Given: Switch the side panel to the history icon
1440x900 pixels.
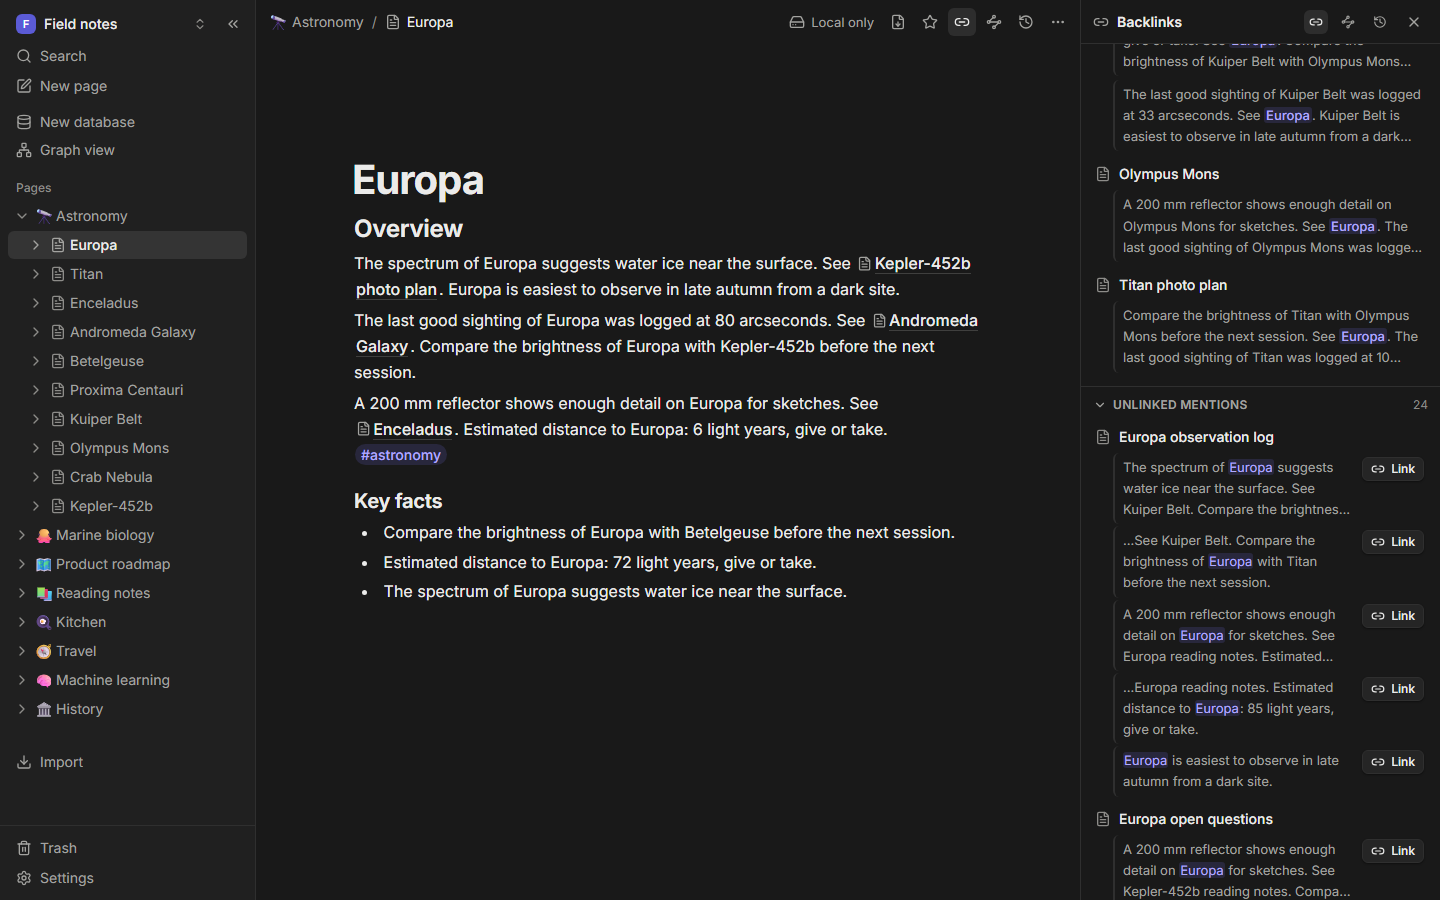Looking at the screenshot, I should pyautogui.click(x=1380, y=22).
